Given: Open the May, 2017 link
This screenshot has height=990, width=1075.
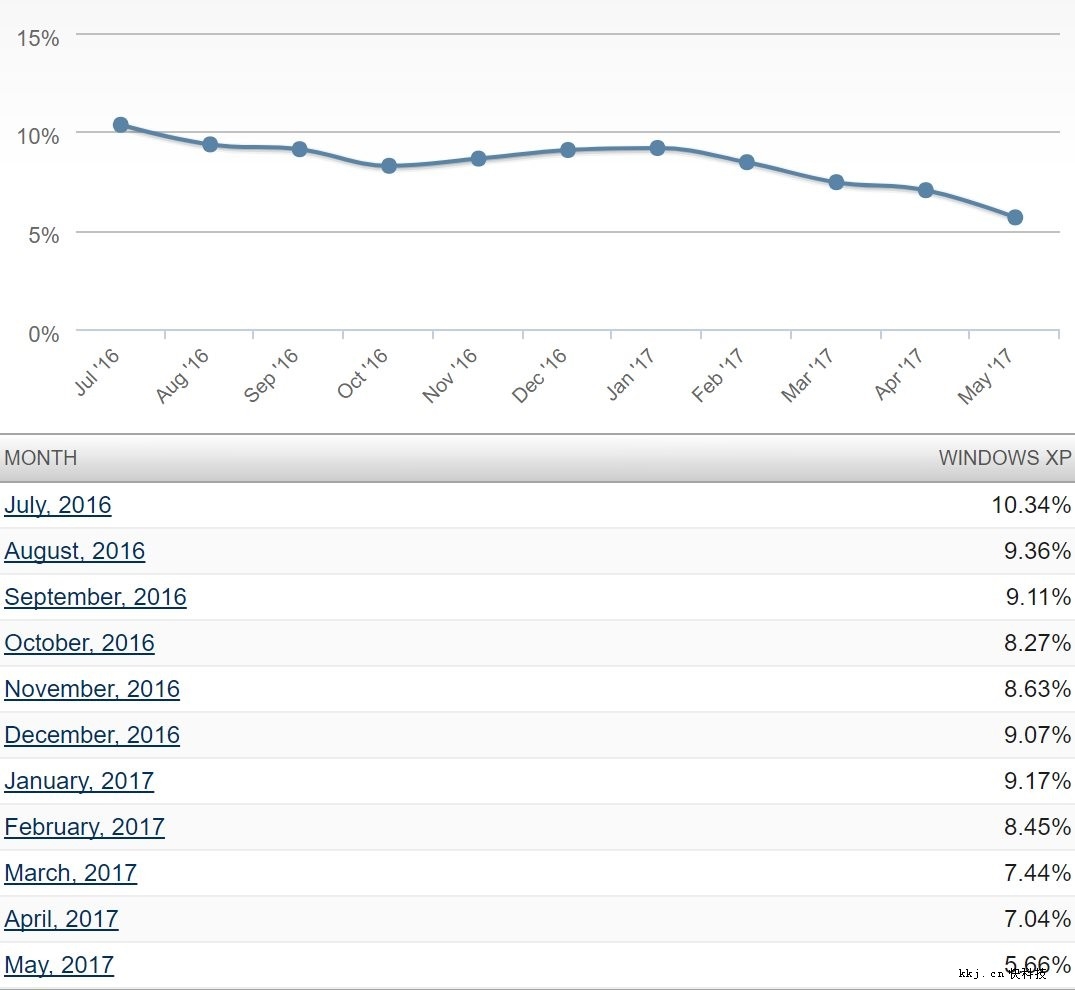Looking at the screenshot, I should tap(59, 965).
